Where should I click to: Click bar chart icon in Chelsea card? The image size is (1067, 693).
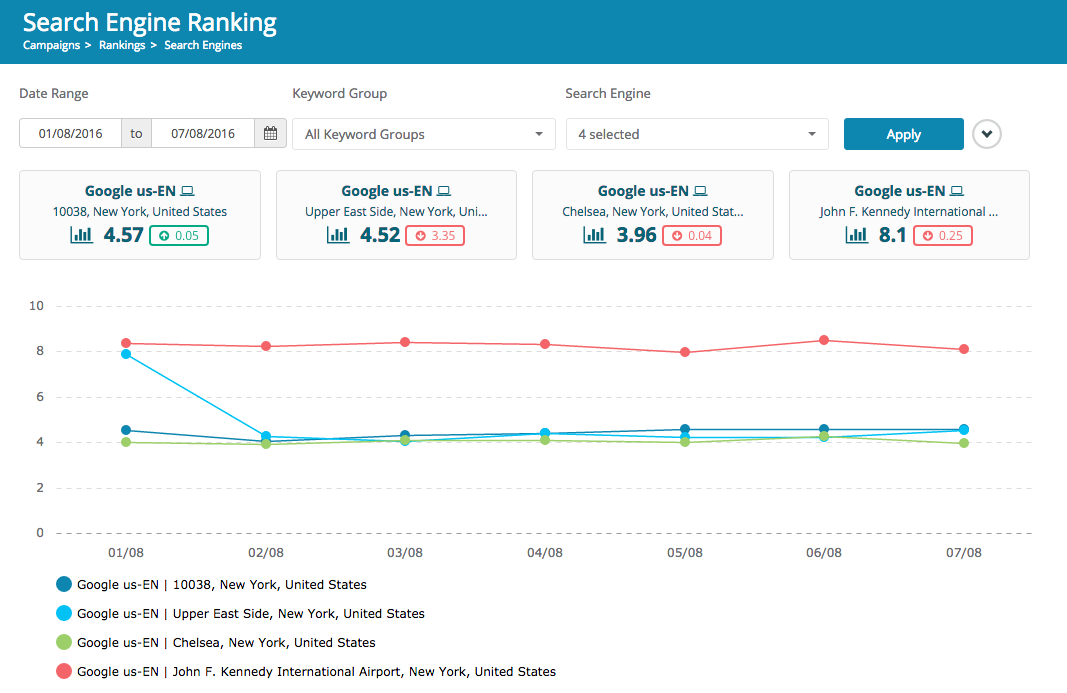pyautogui.click(x=594, y=235)
